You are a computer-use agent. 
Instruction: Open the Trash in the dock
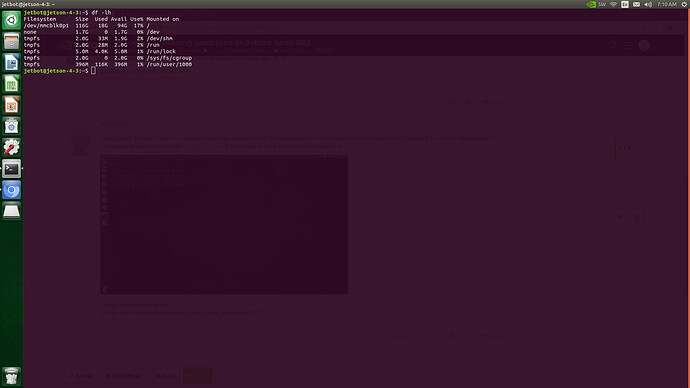11,376
